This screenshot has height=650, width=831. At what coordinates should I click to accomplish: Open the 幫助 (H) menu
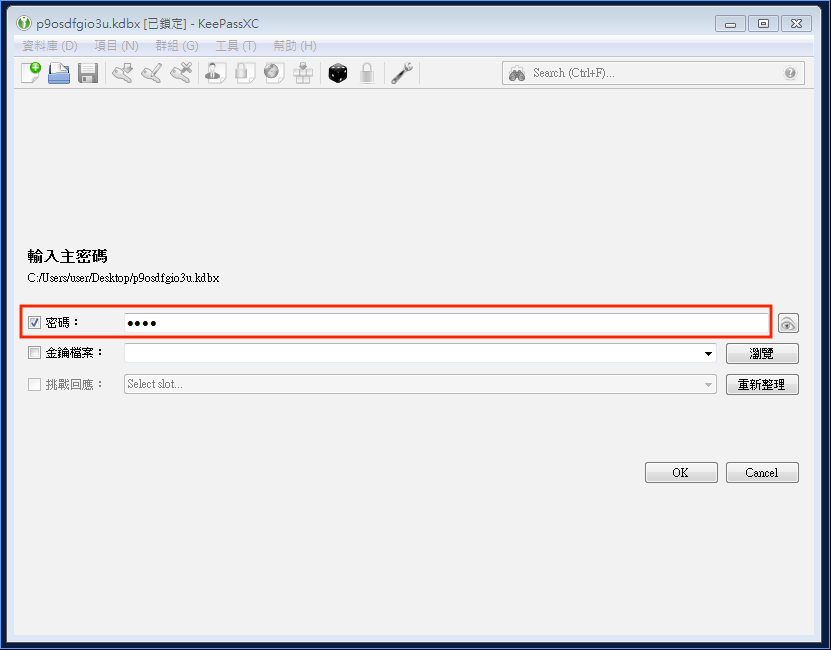(294, 46)
